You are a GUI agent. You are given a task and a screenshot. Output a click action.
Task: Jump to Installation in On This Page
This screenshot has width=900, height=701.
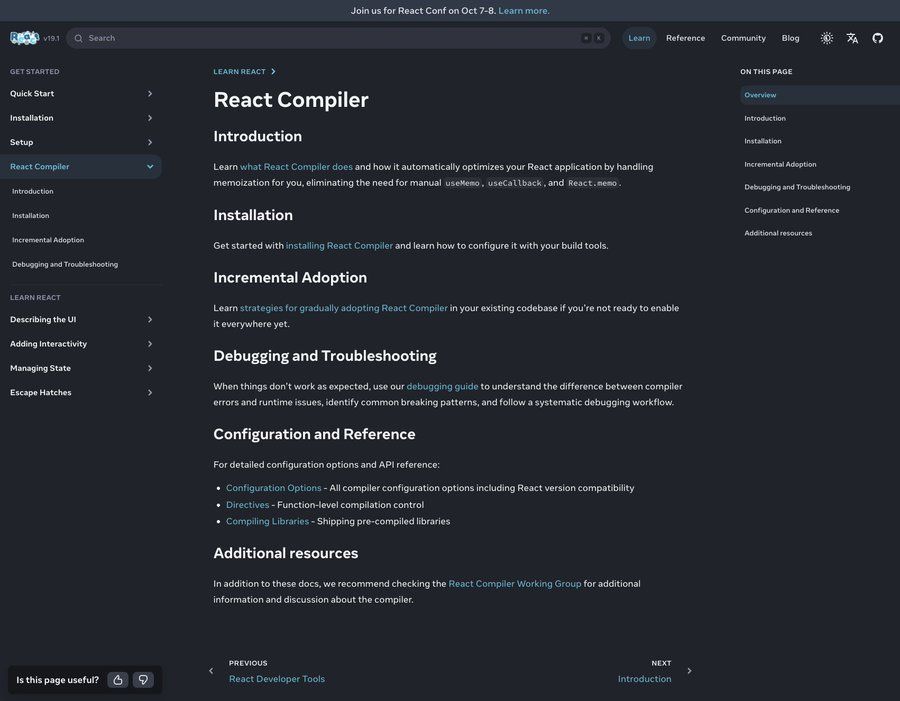(763, 141)
